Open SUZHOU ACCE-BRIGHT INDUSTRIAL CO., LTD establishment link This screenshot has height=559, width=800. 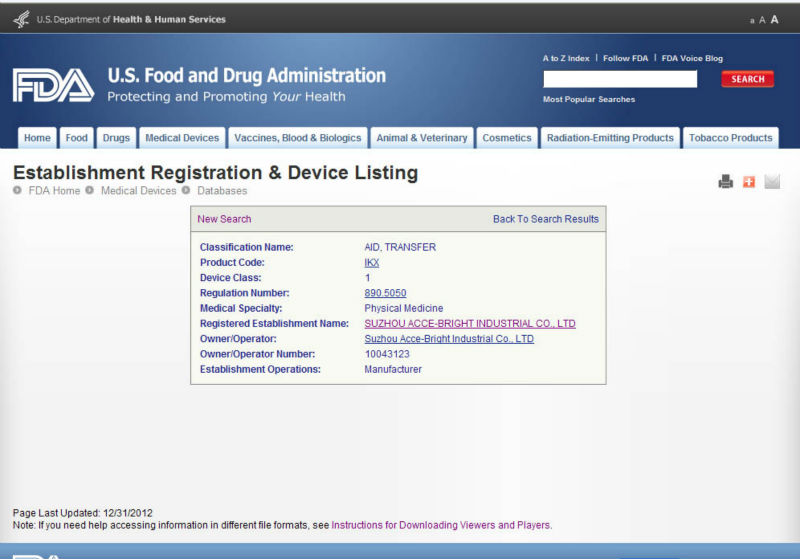[x=470, y=324]
